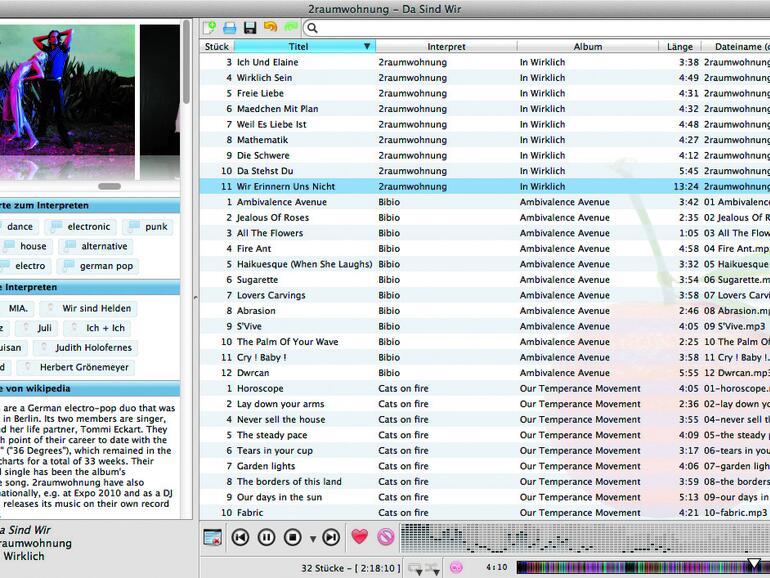This screenshot has height=578, width=770.
Task: Pause the current playback
Action: pos(266,537)
